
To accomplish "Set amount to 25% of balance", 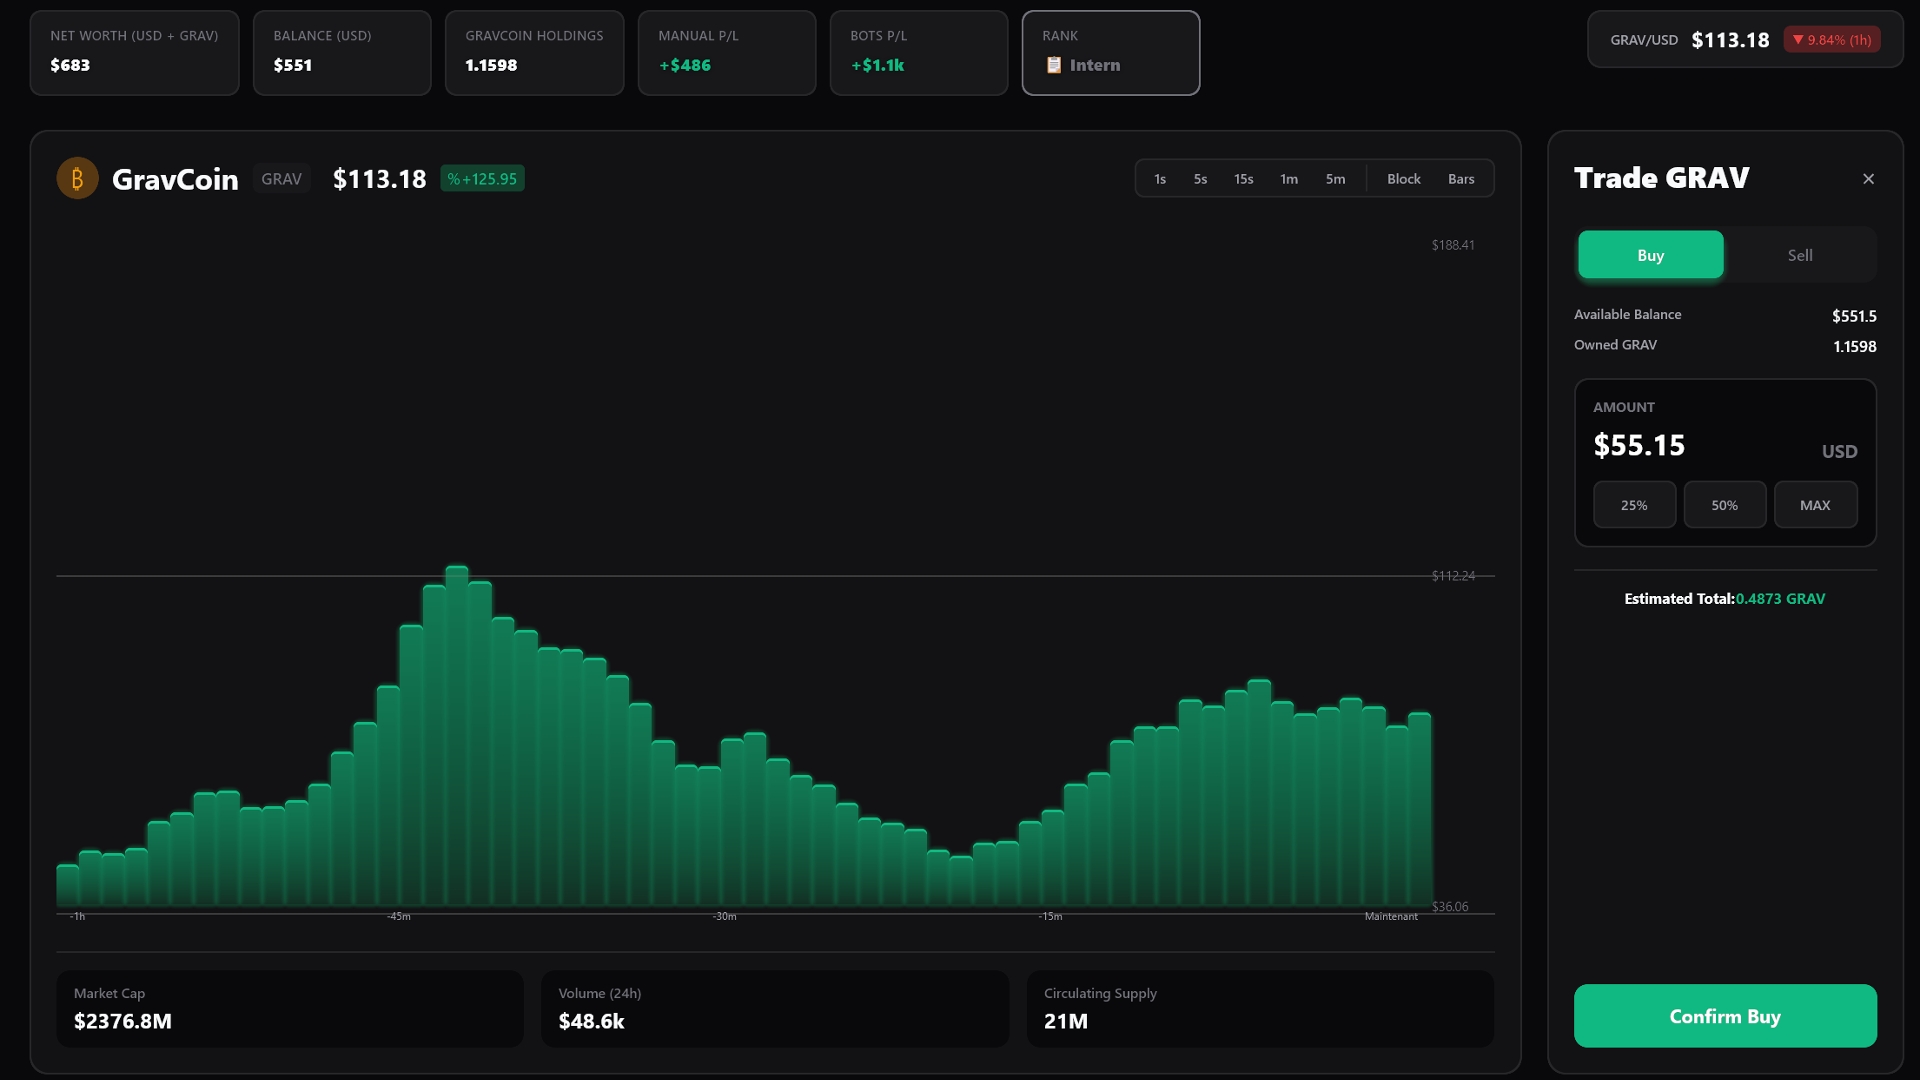I will click(x=1634, y=505).
